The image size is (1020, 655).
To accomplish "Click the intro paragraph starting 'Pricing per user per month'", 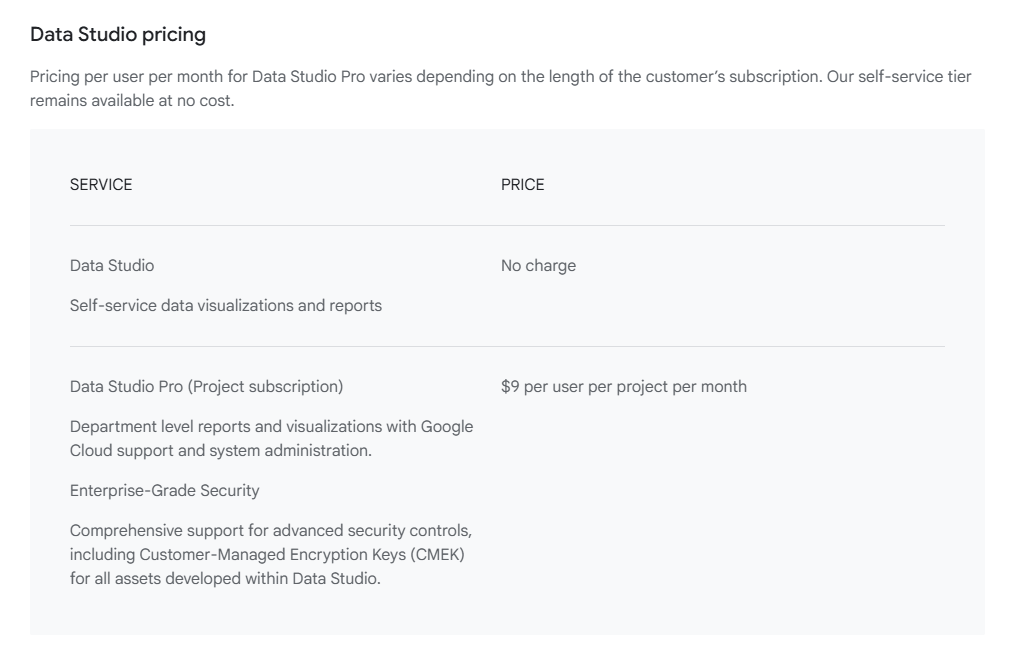I will (500, 88).
